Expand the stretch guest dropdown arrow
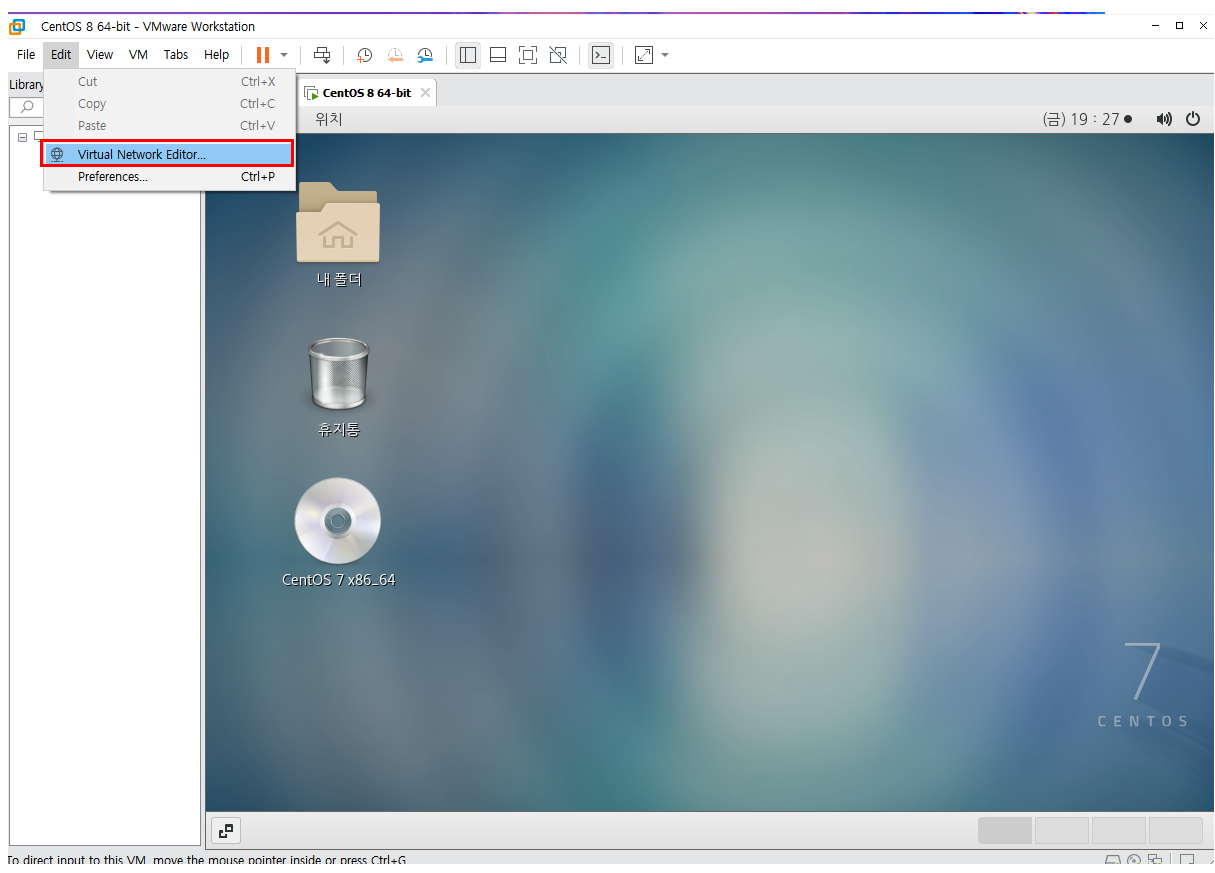This screenshot has height=873, width=1215. [665, 55]
